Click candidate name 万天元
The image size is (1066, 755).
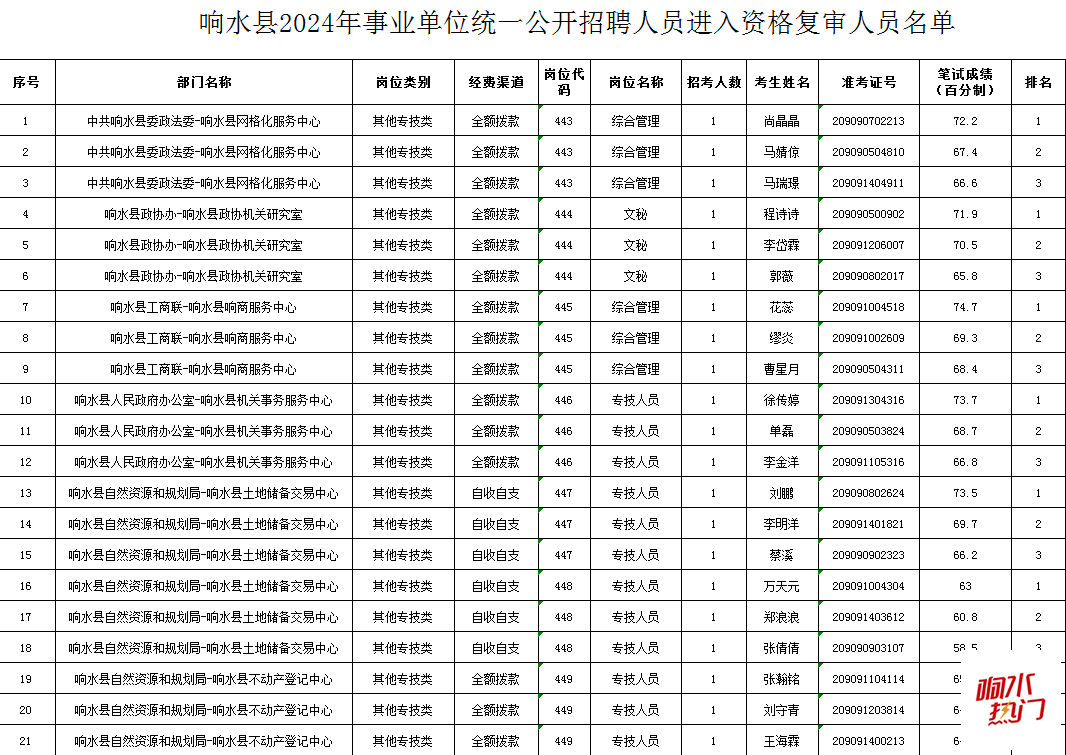(x=782, y=586)
